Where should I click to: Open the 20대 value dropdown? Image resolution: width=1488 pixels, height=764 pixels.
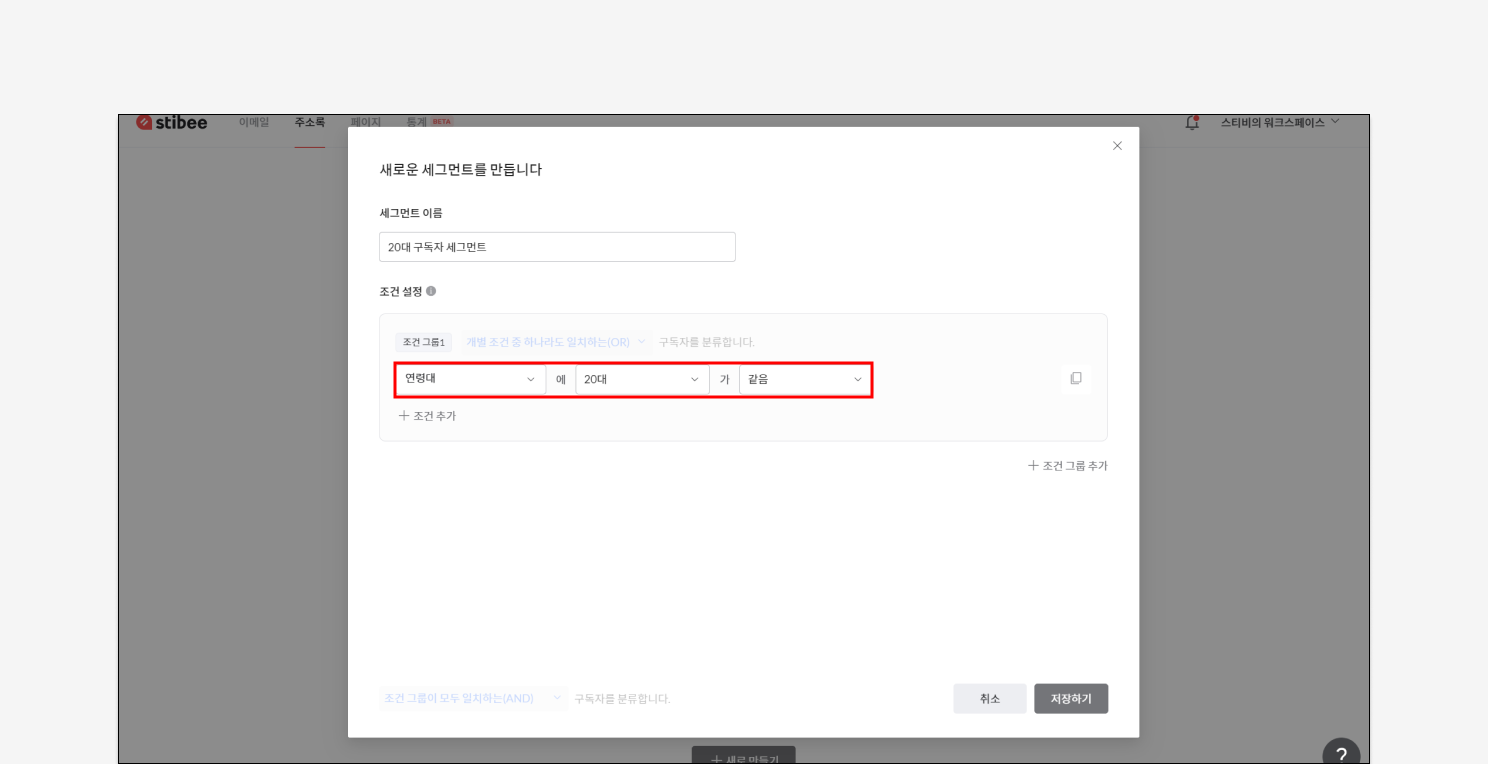641,380
